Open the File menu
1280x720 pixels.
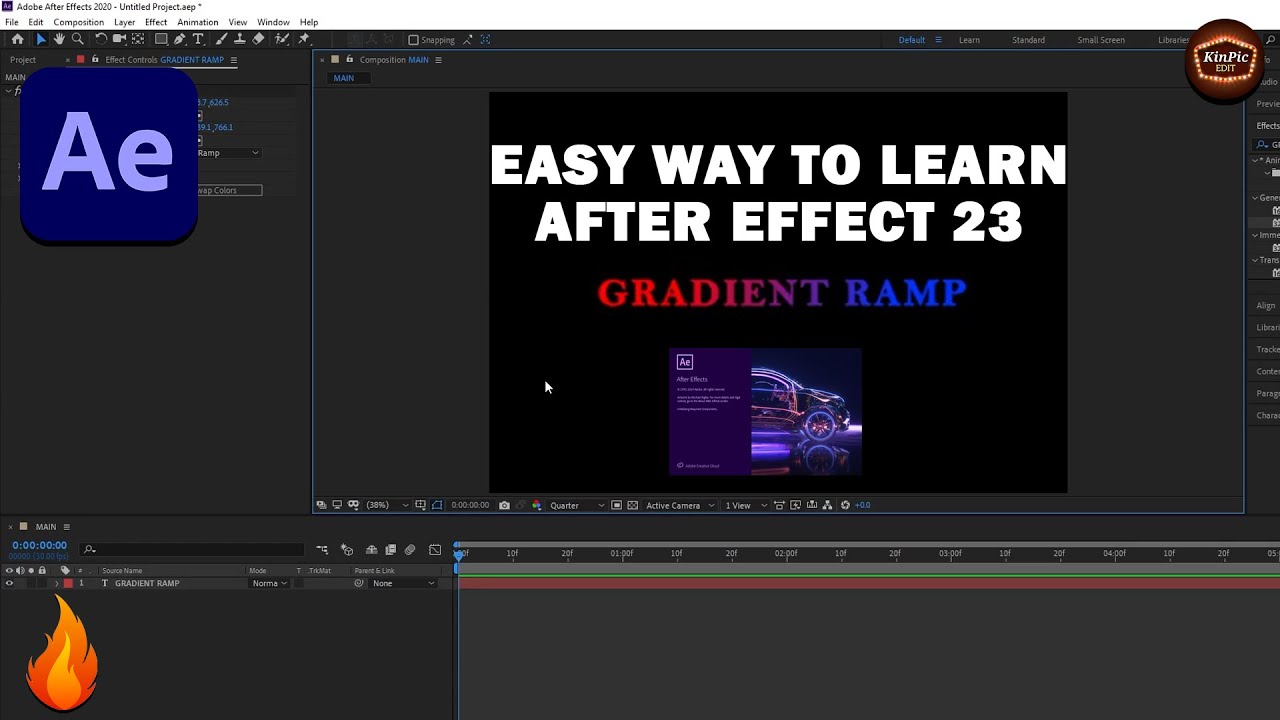(x=12, y=22)
